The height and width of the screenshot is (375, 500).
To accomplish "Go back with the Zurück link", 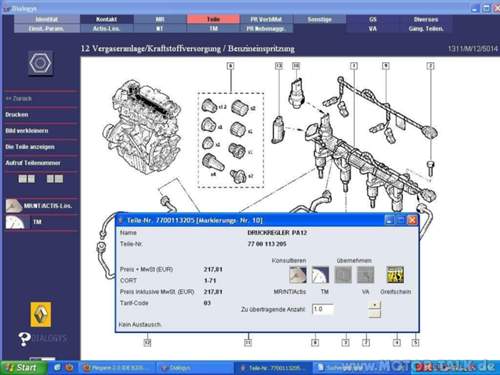I will coord(18,98).
